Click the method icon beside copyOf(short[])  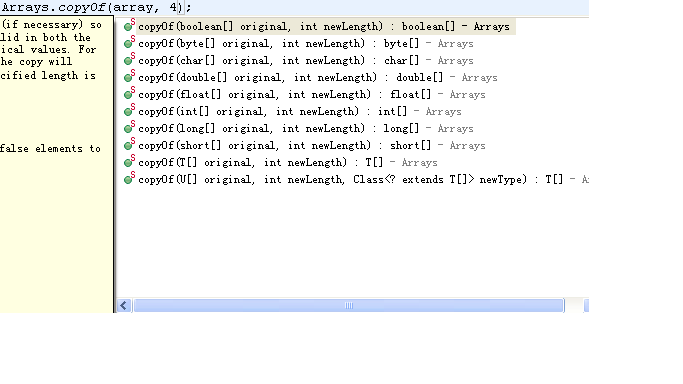(129, 145)
